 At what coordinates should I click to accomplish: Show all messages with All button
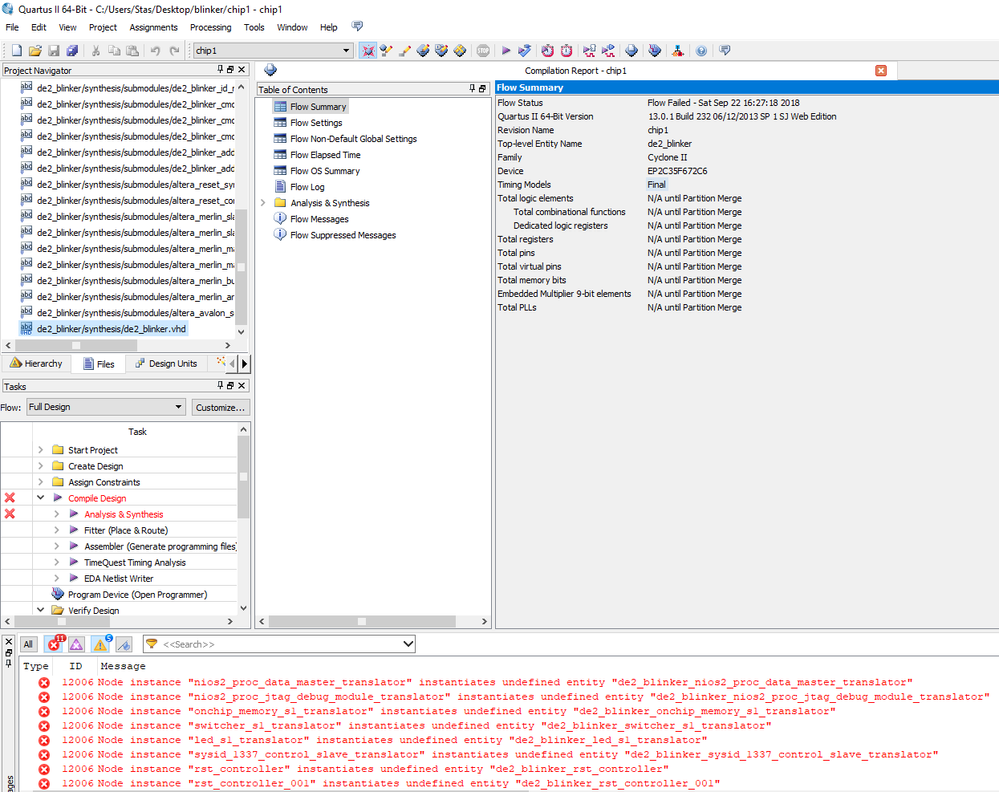[x=28, y=645]
